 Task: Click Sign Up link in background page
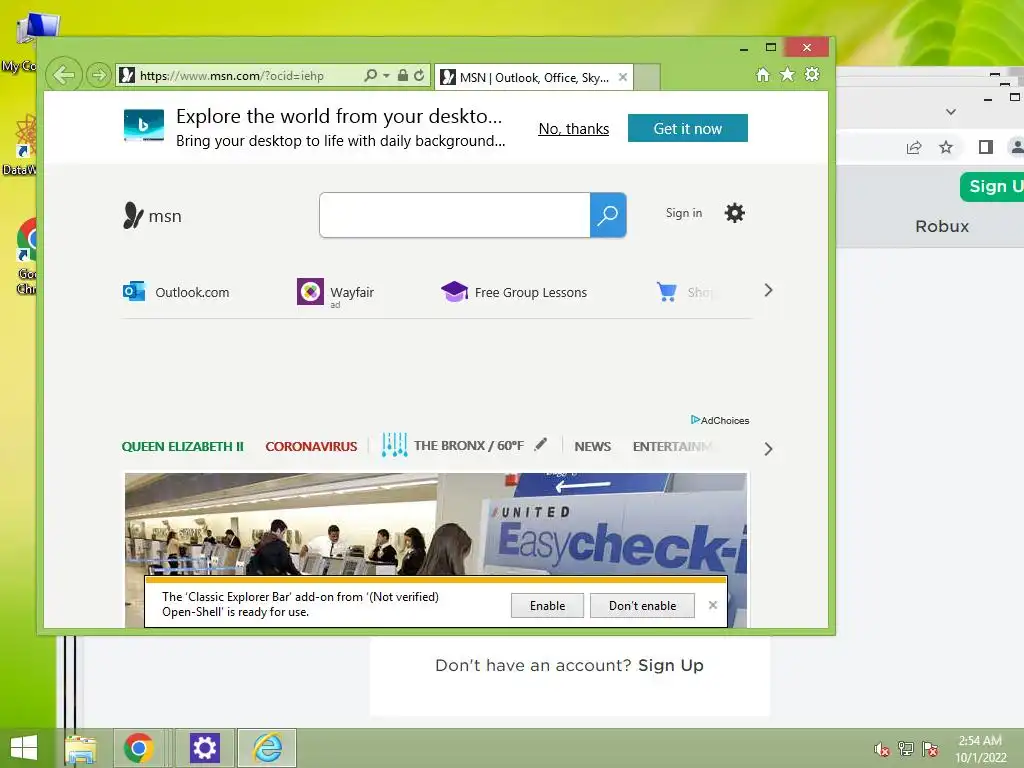tap(671, 665)
